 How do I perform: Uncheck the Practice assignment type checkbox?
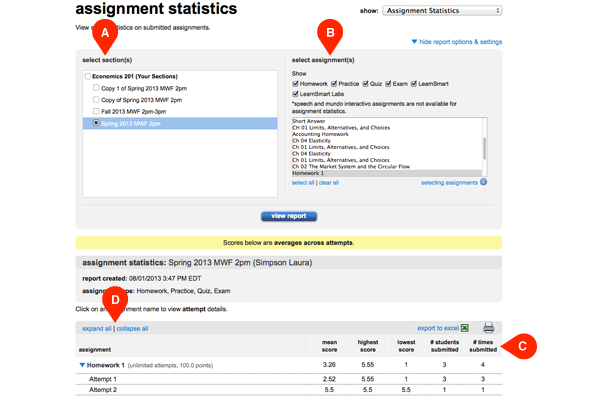pyautogui.click(x=336, y=85)
